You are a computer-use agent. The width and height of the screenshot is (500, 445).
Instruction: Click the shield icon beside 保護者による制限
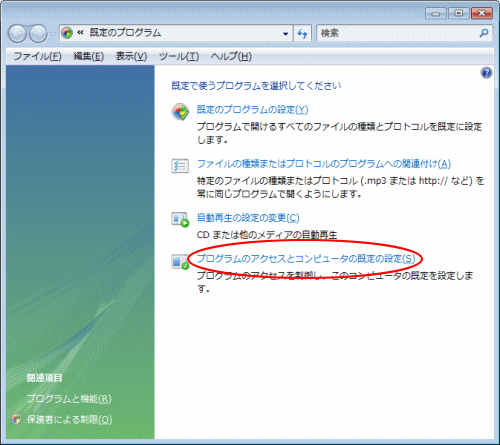click(16, 419)
